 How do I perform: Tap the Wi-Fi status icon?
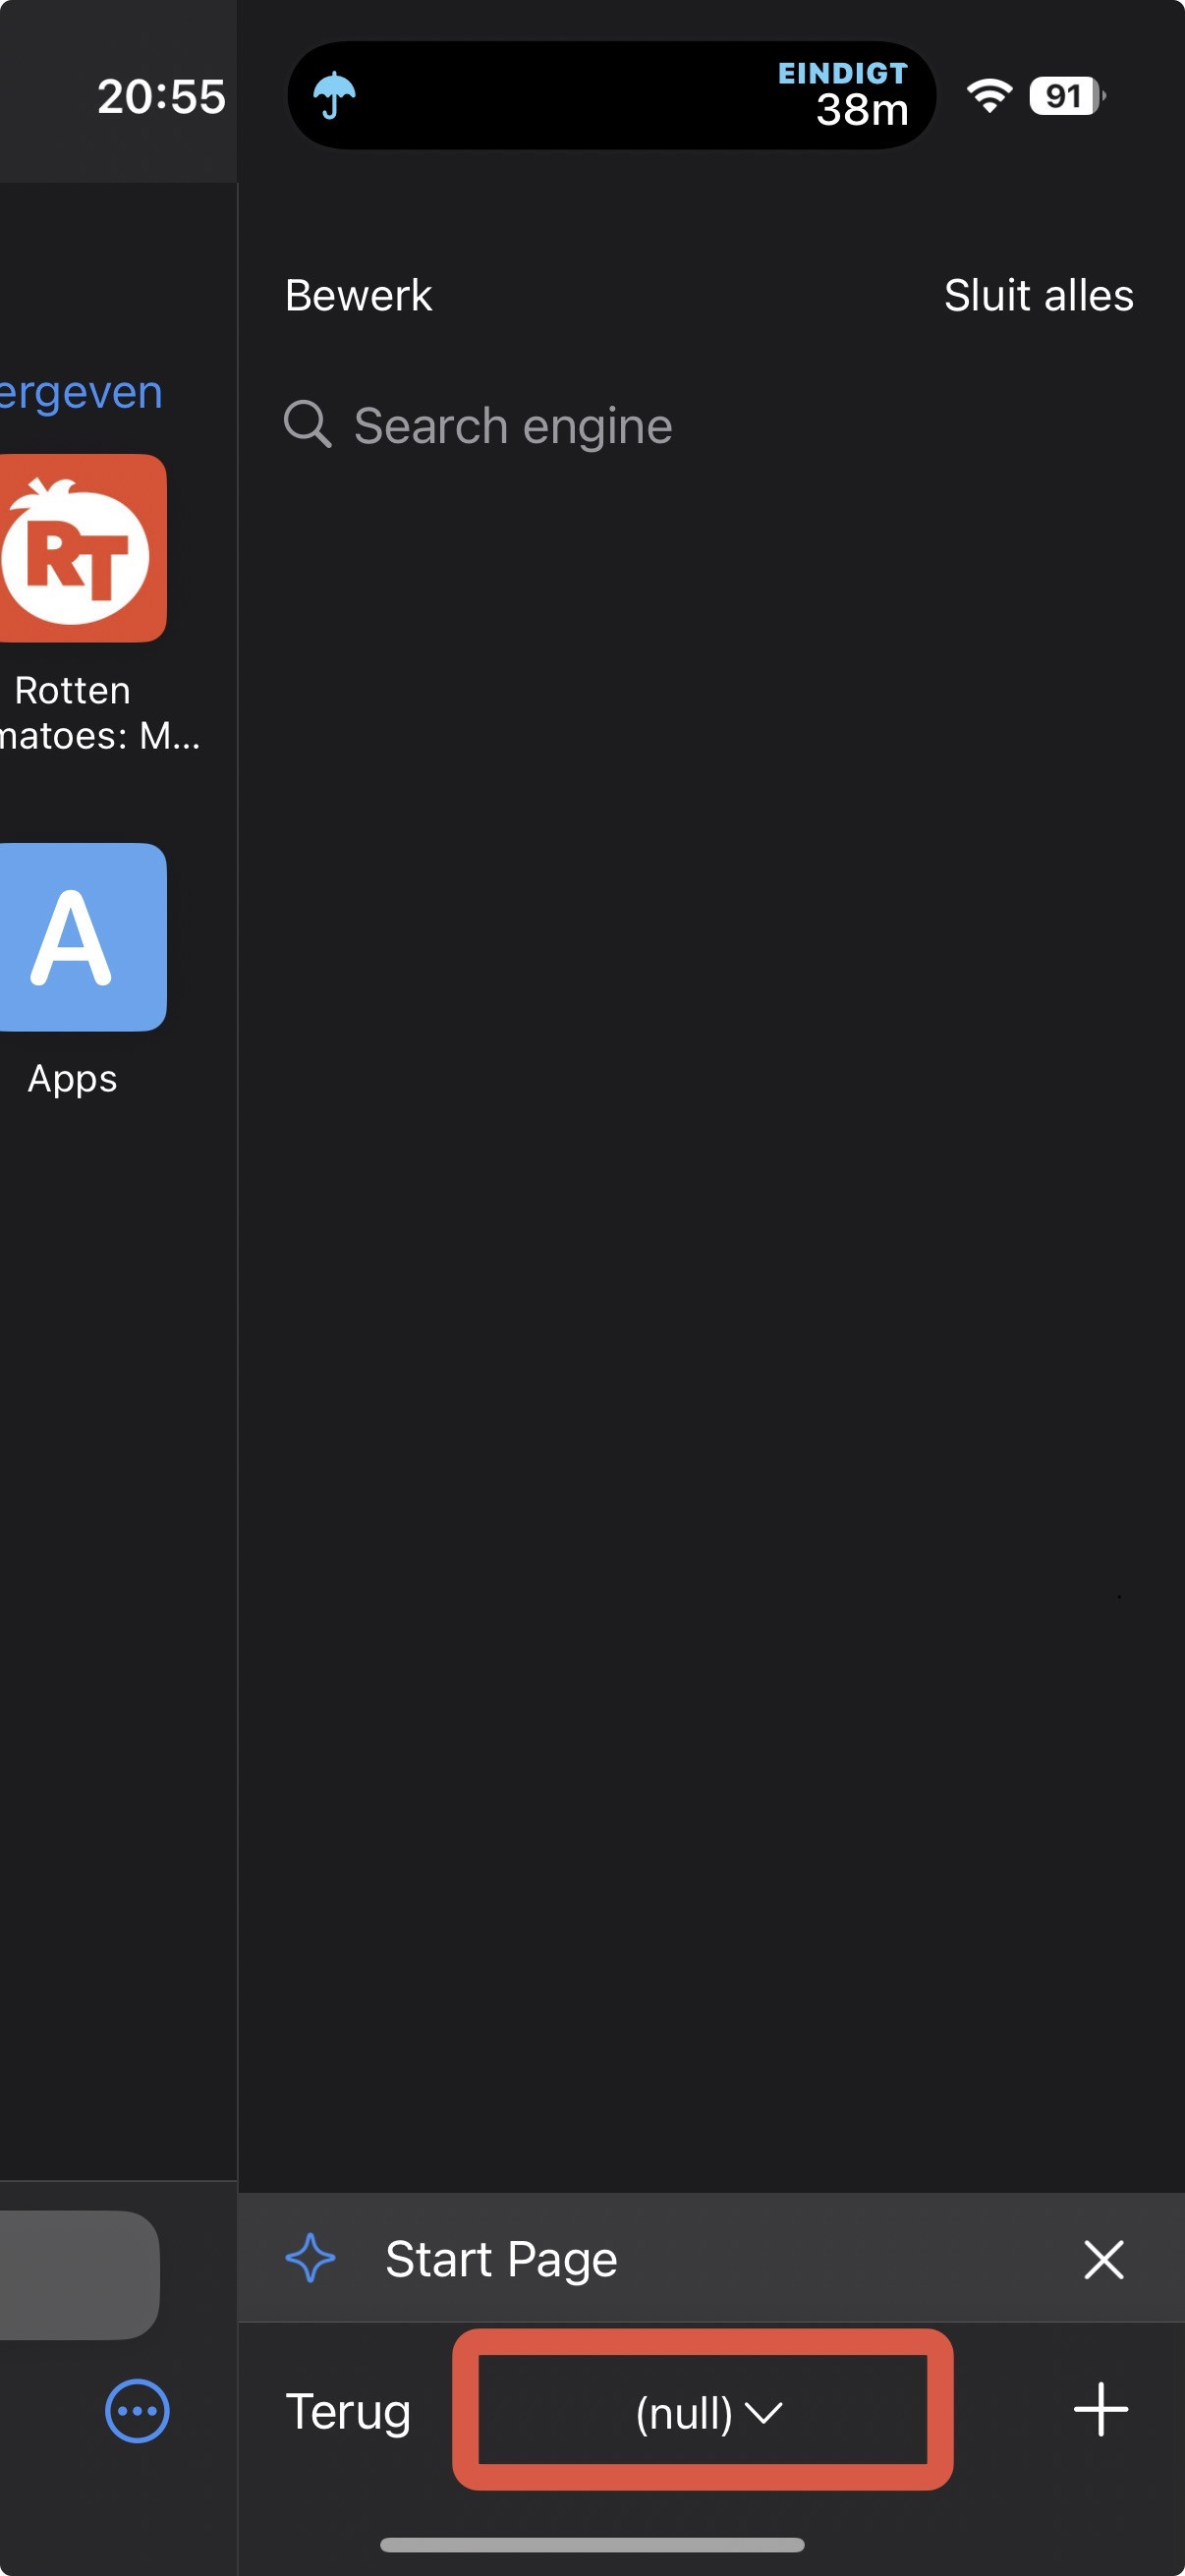989,96
